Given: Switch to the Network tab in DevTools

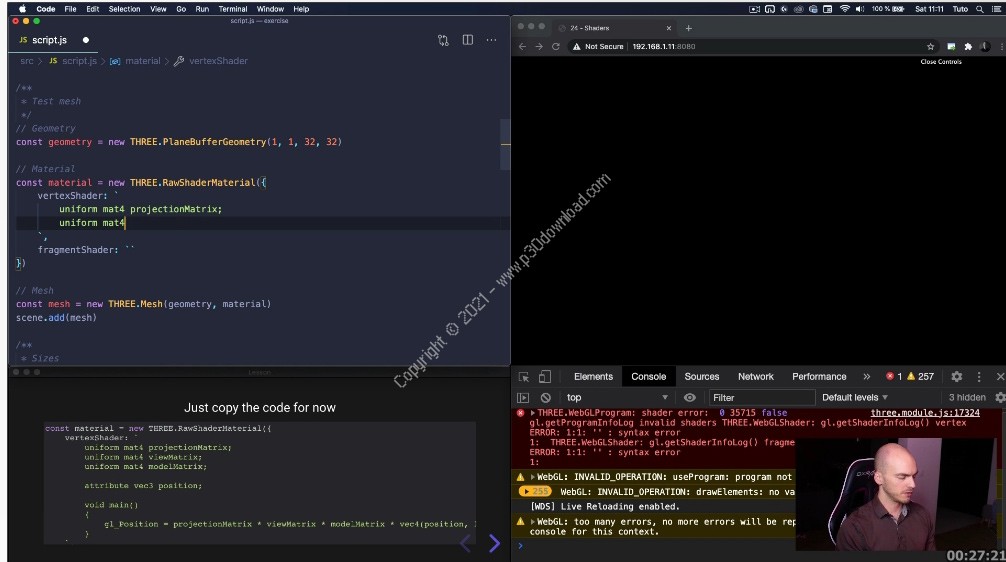Looking at the screenshot, I should click(755, 377).
